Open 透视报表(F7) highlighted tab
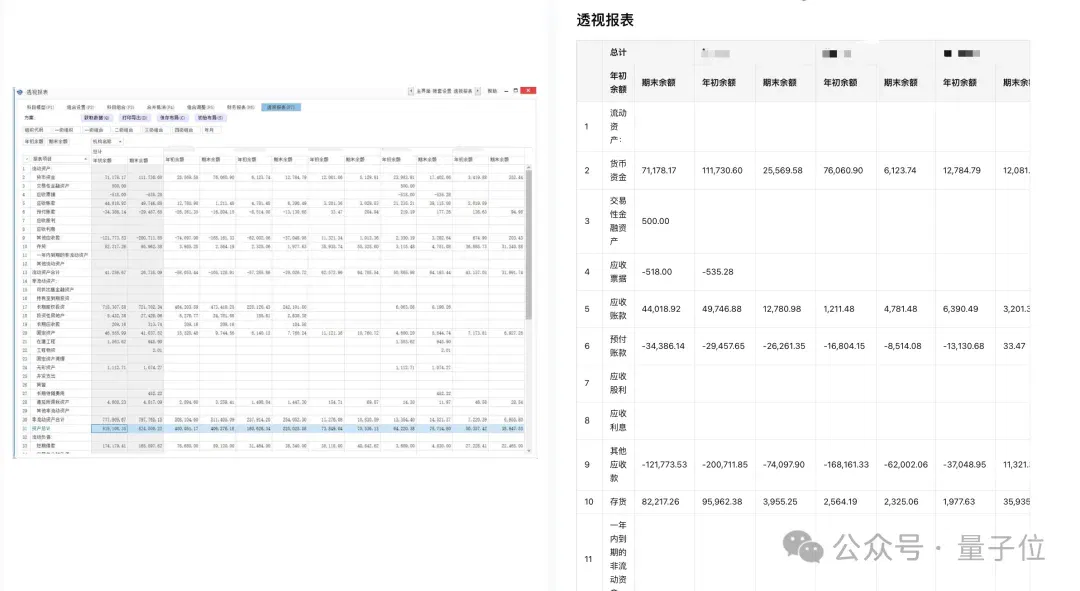The height and width of the screenshot is (591, 1080). point(281,107)
